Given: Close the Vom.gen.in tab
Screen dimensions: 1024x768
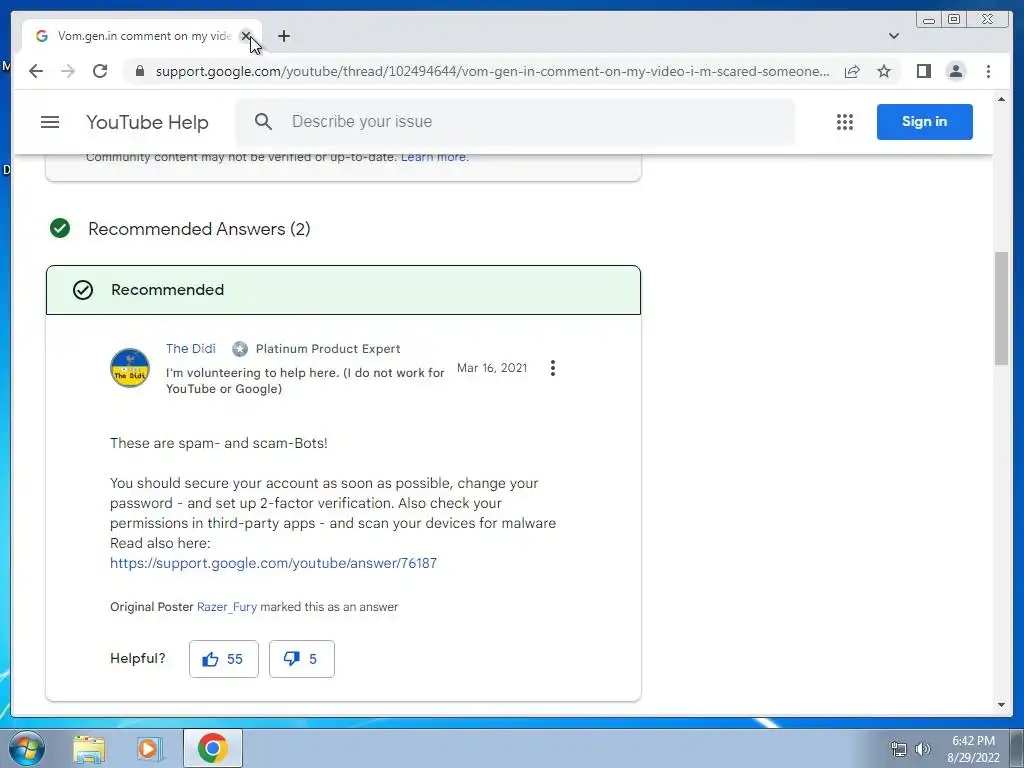Looking at the screenshot, I should tap(246, 36).
